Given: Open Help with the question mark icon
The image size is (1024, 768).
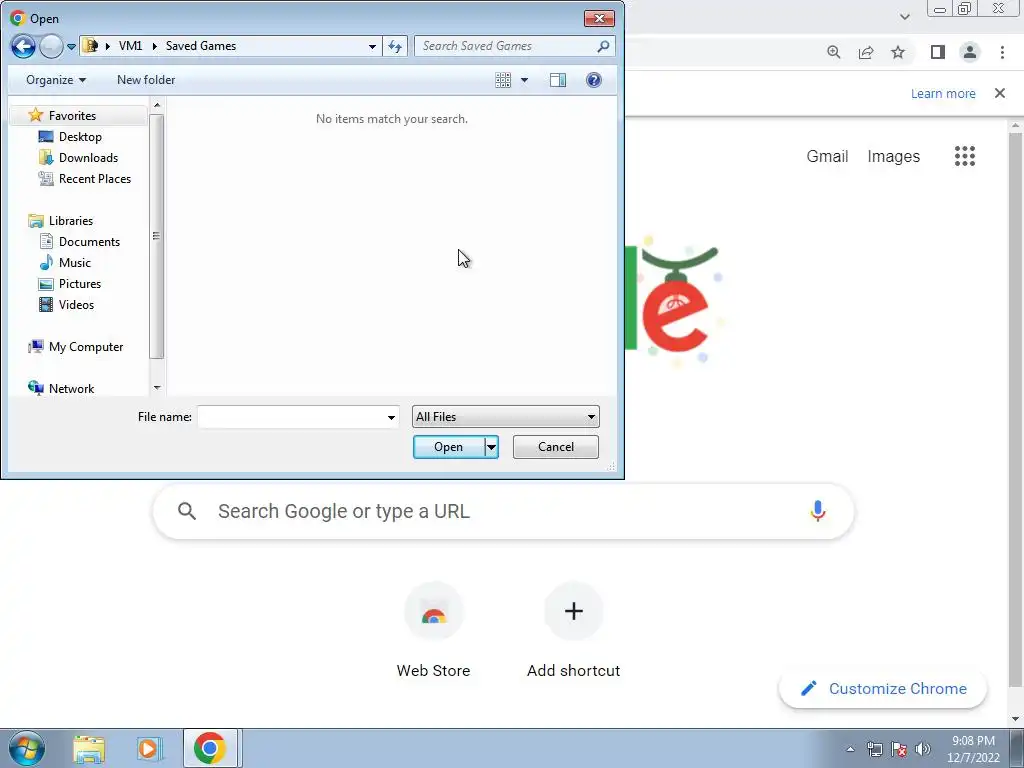Looking at the screenshot, I should coord(594,80).
